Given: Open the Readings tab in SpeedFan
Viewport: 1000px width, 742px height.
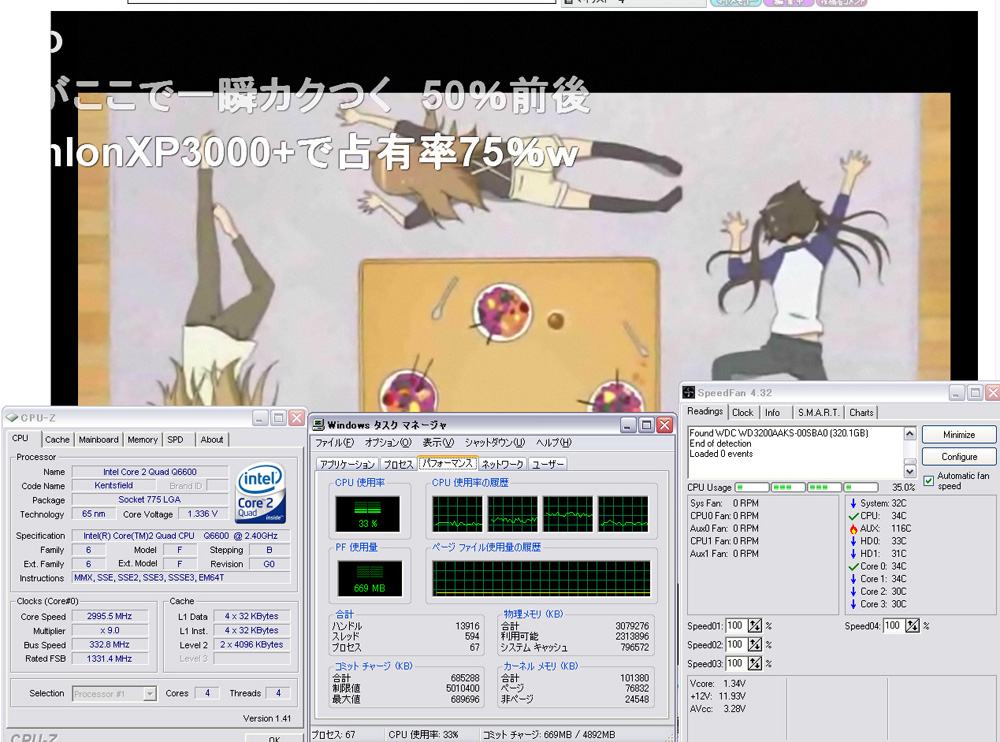Looking at the screenshot, I should [x=705, y=412].
